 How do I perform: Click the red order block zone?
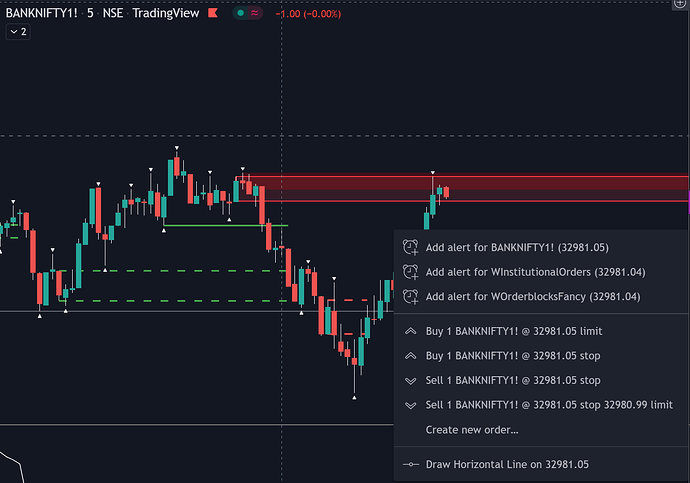[462, 189]
